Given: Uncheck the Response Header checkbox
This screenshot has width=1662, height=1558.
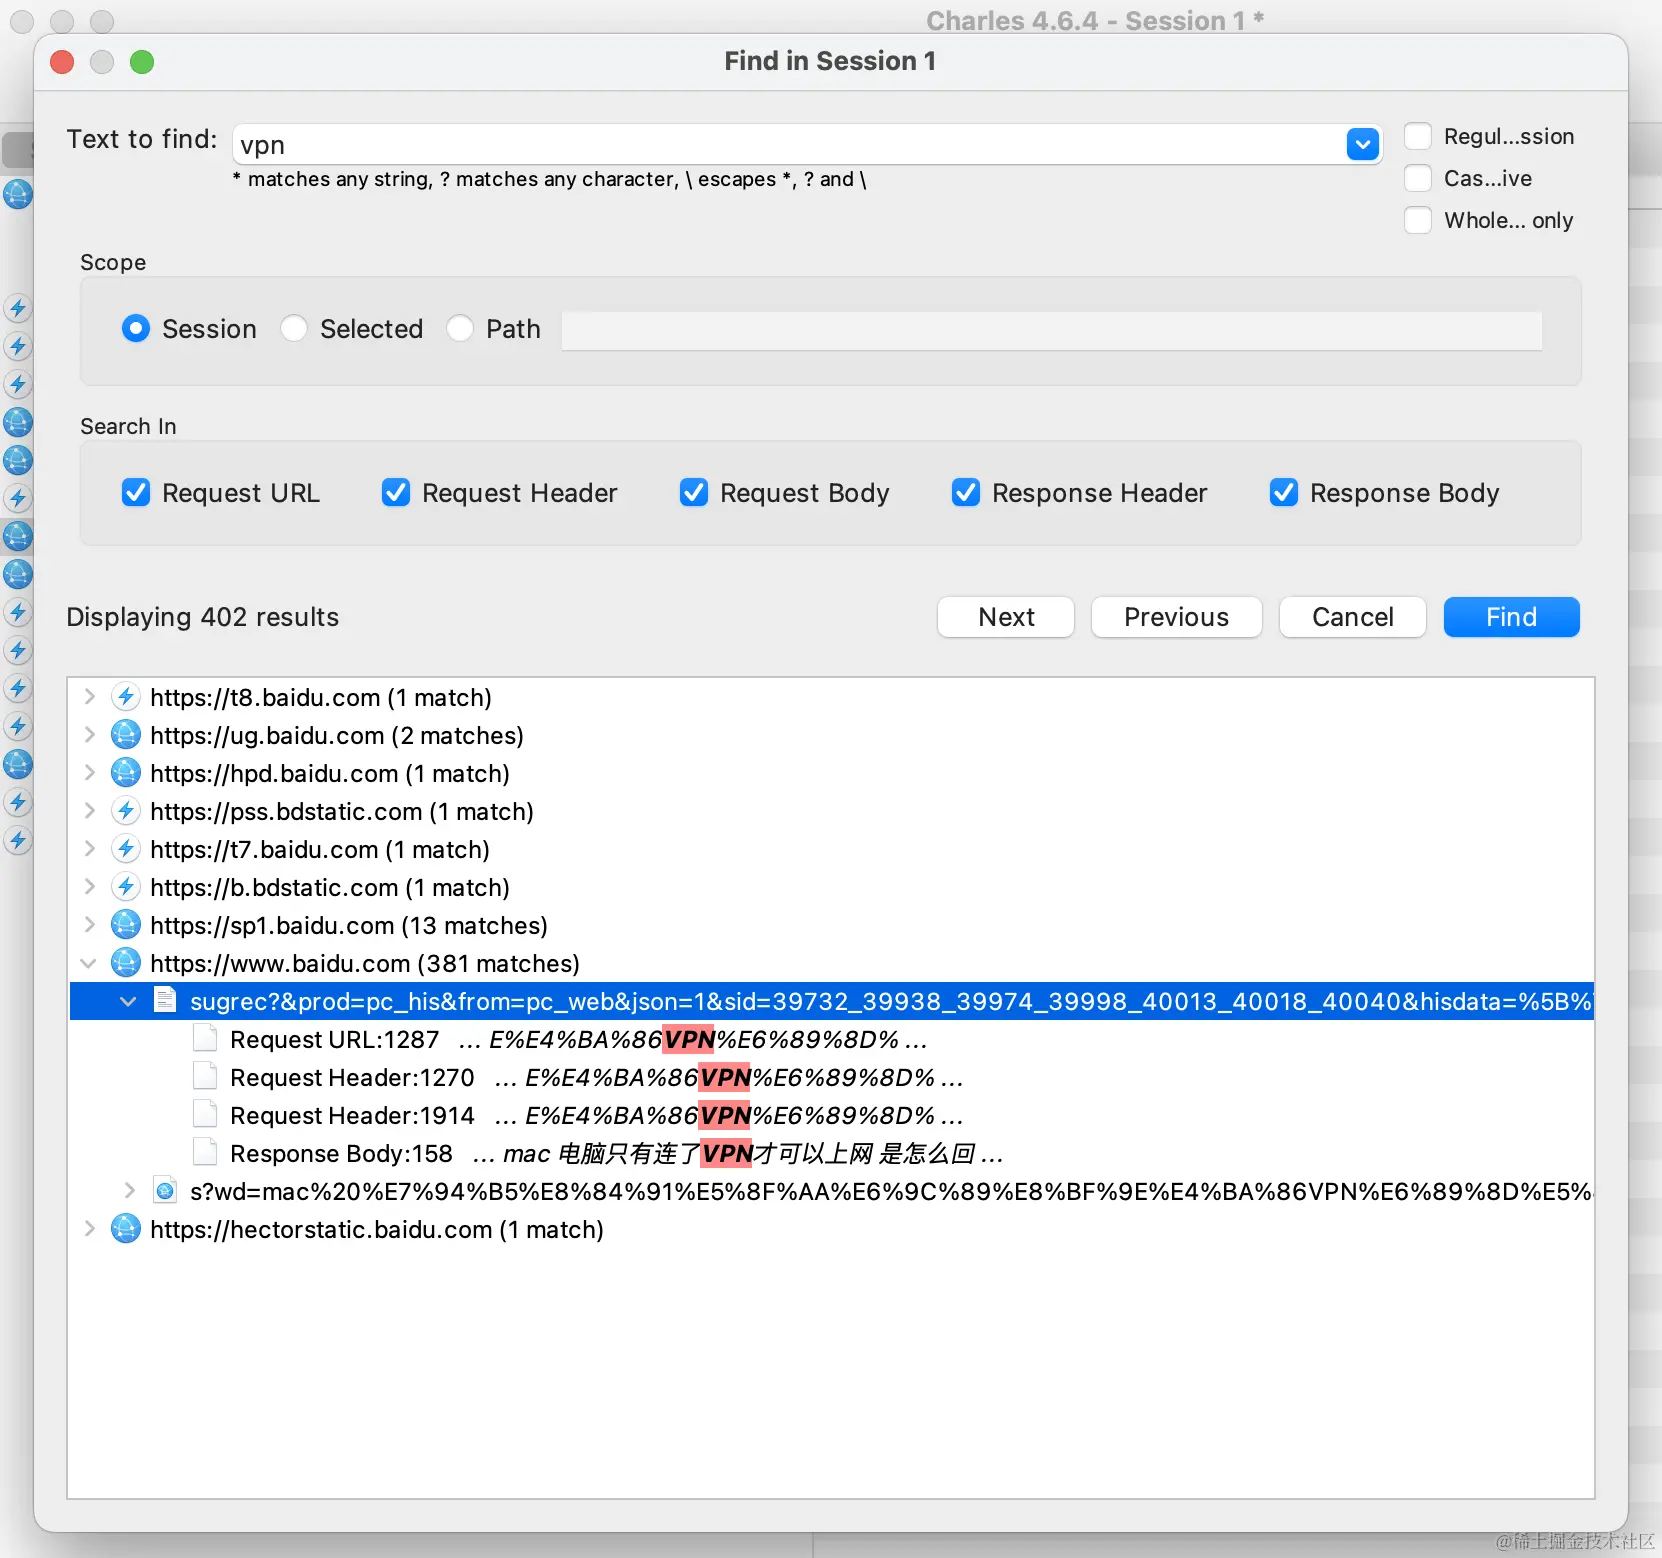Looking at the screenshot, I should click(x=966, y=493).
